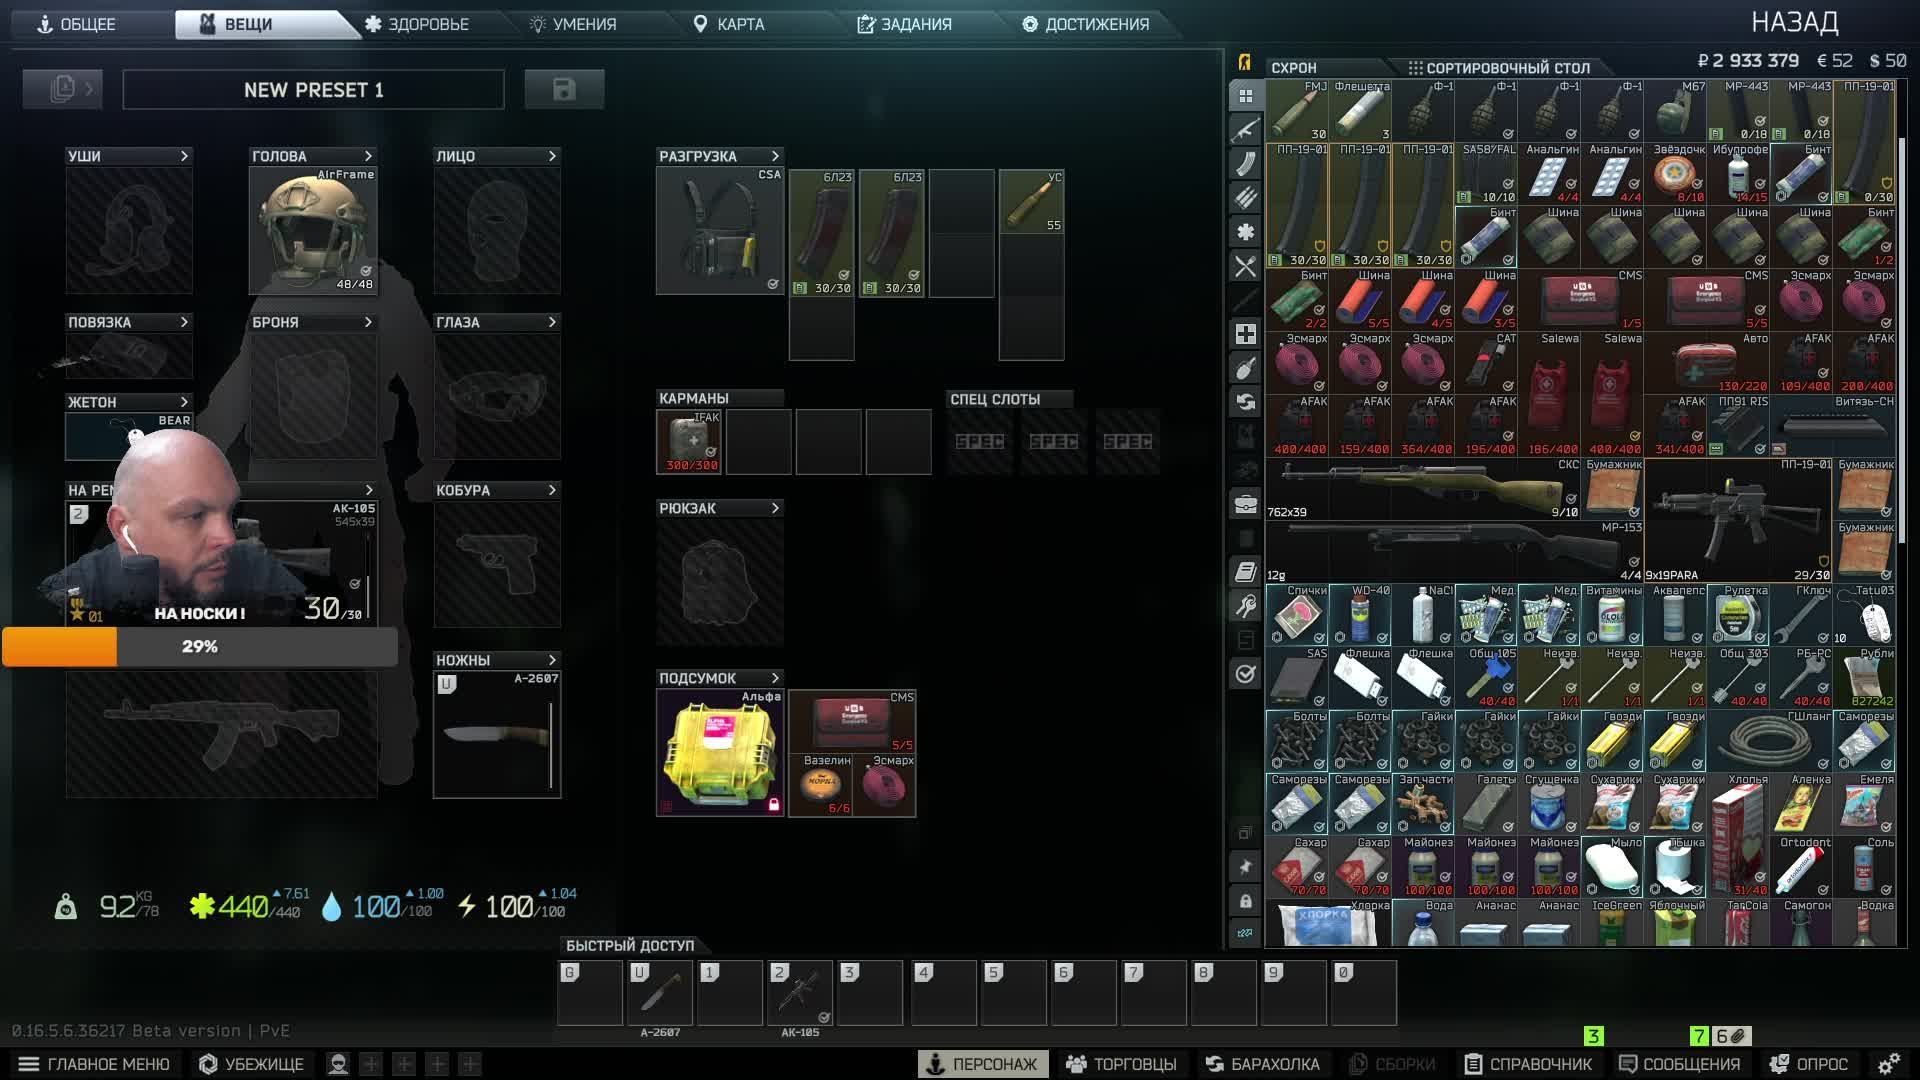This screenshot has width=1920, height=1080.
Task: Select weapons filter icon in stash sidebar
Action: pyautogui.click(x=1245, y=130)
